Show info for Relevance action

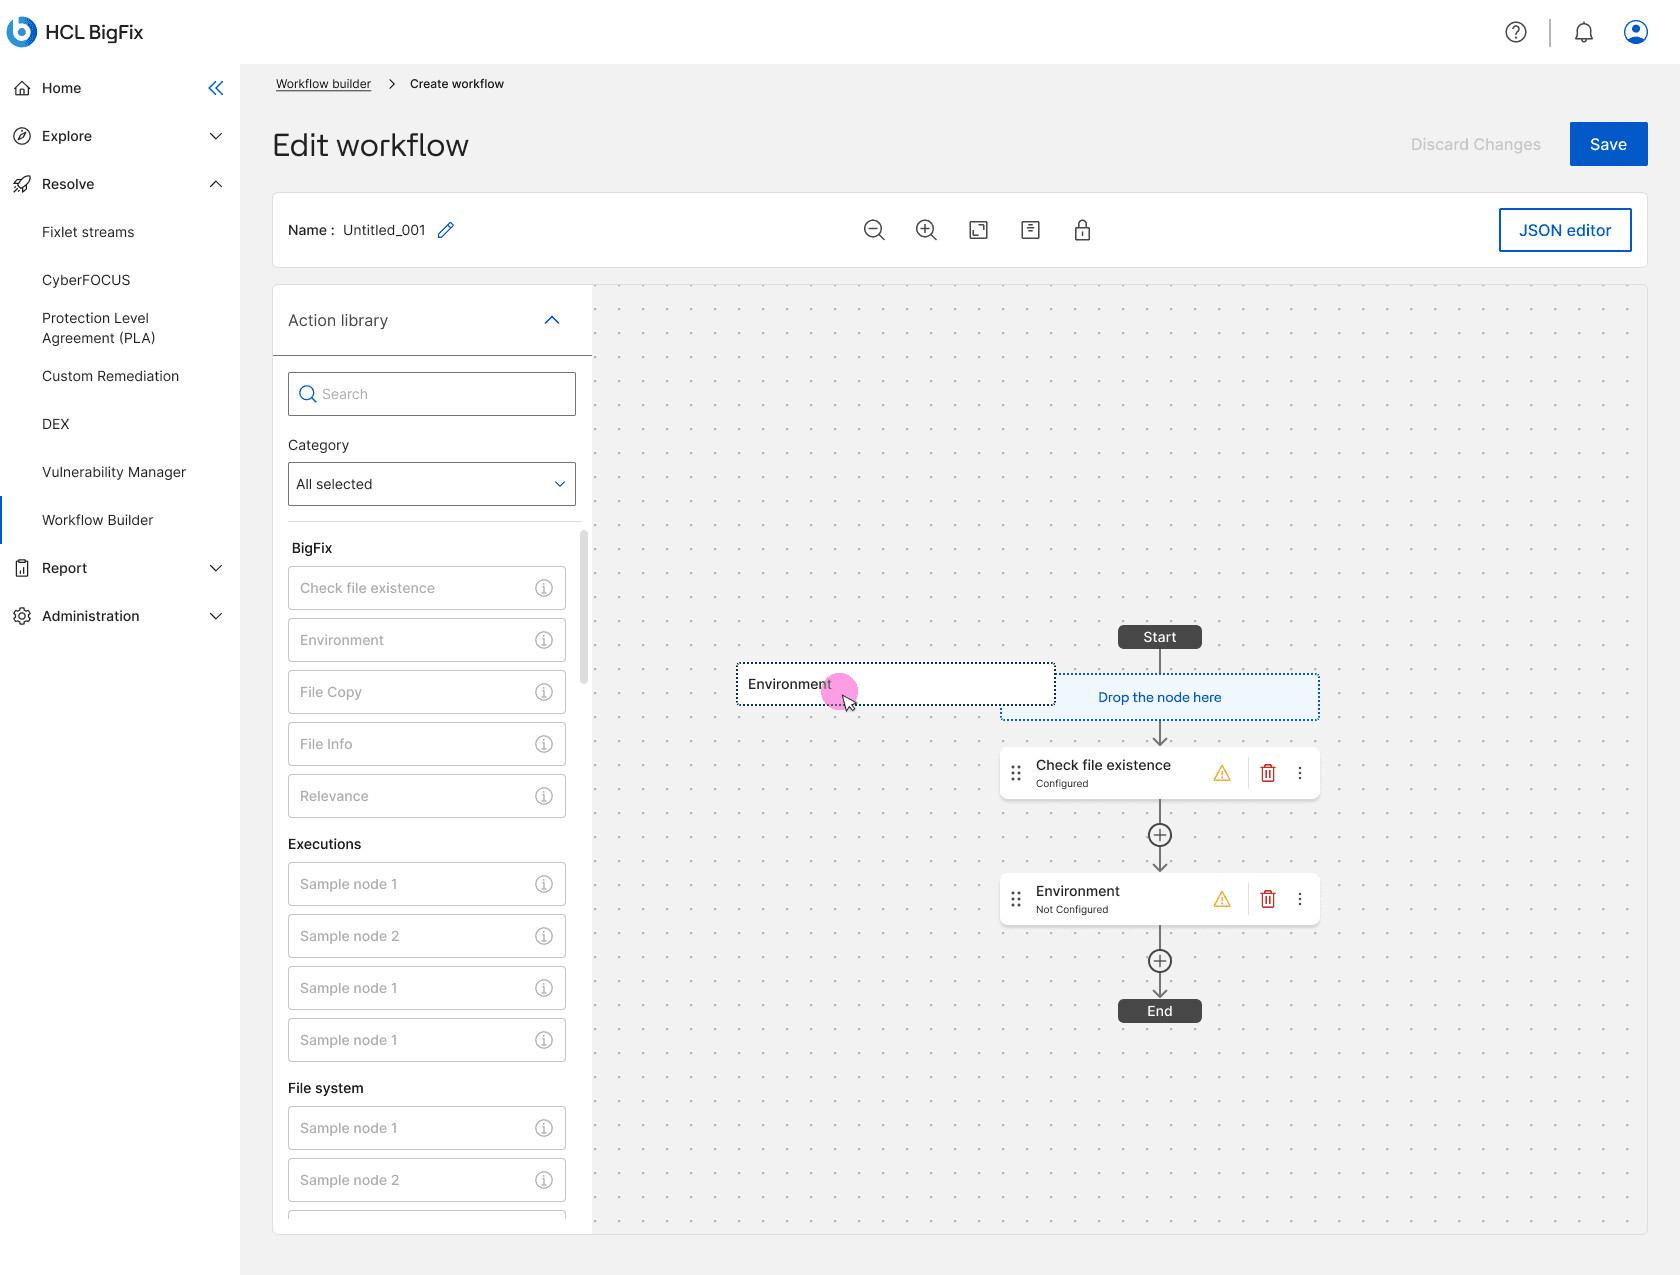(544, 796)
